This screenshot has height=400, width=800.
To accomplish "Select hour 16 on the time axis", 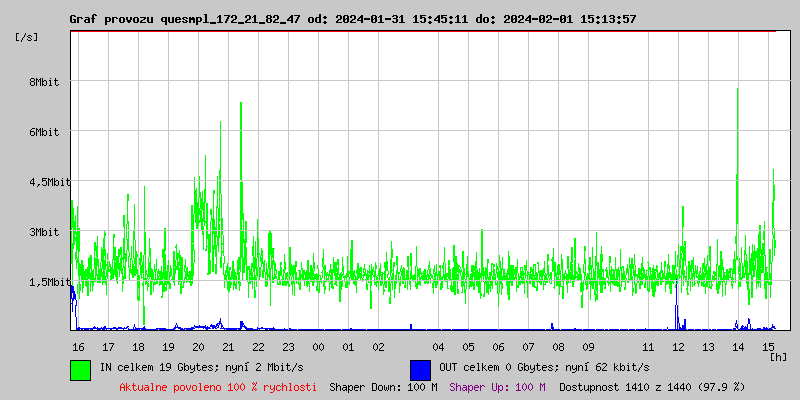I will pyautogui.click(x=78, y=347).
